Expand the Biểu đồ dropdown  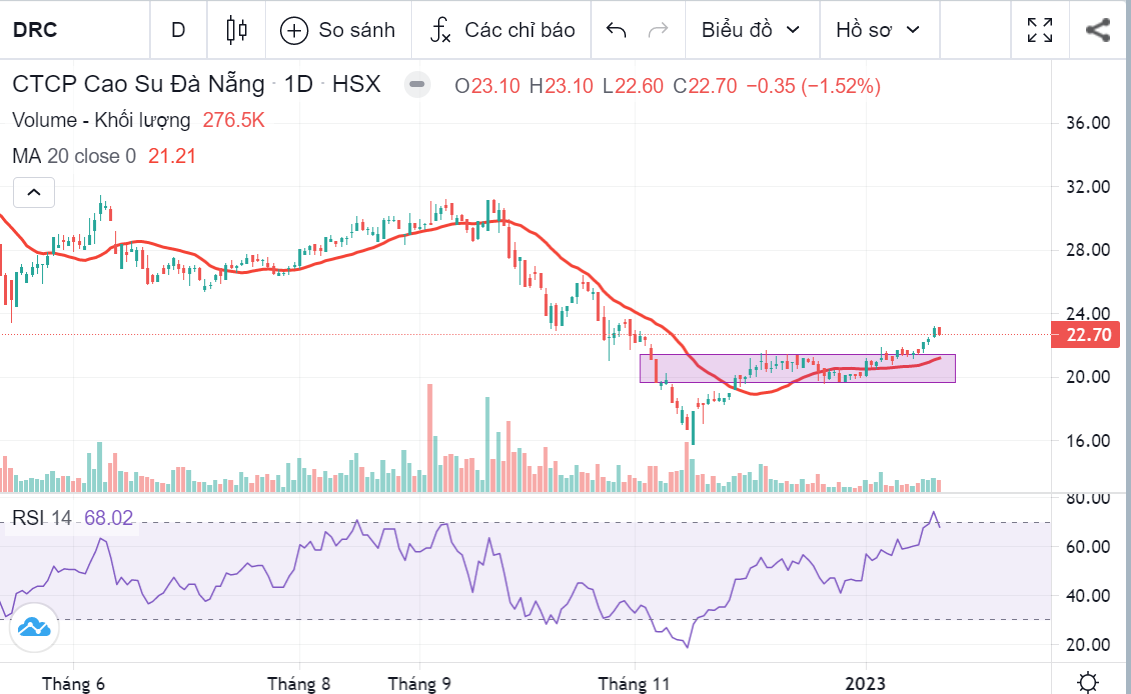point(750,30)
